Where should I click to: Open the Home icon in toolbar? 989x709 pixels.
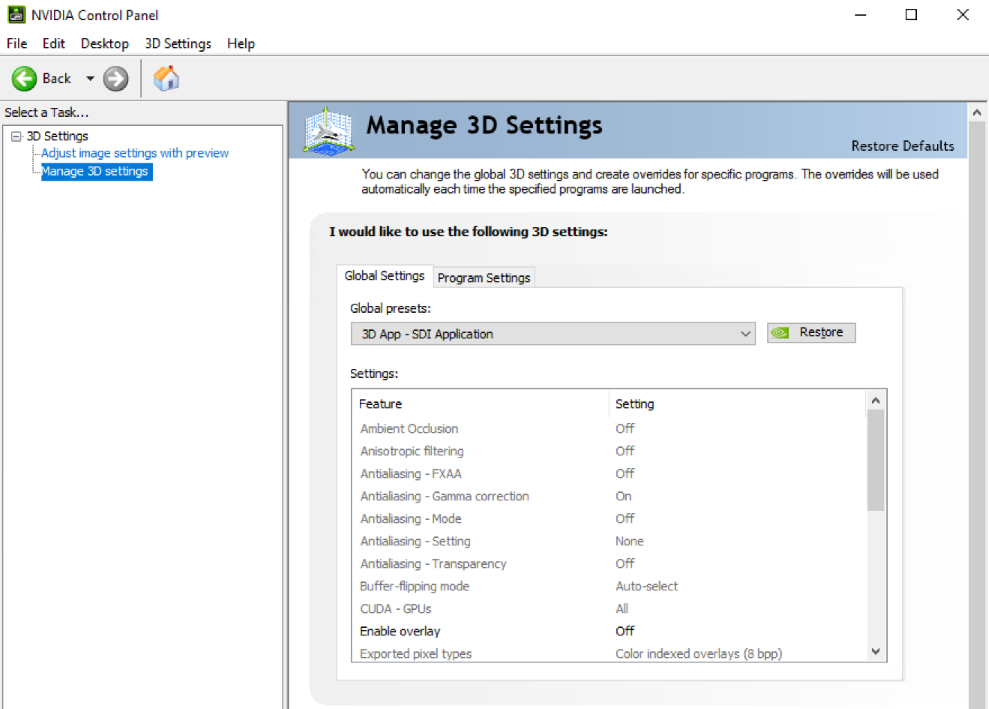pos(167,78)
